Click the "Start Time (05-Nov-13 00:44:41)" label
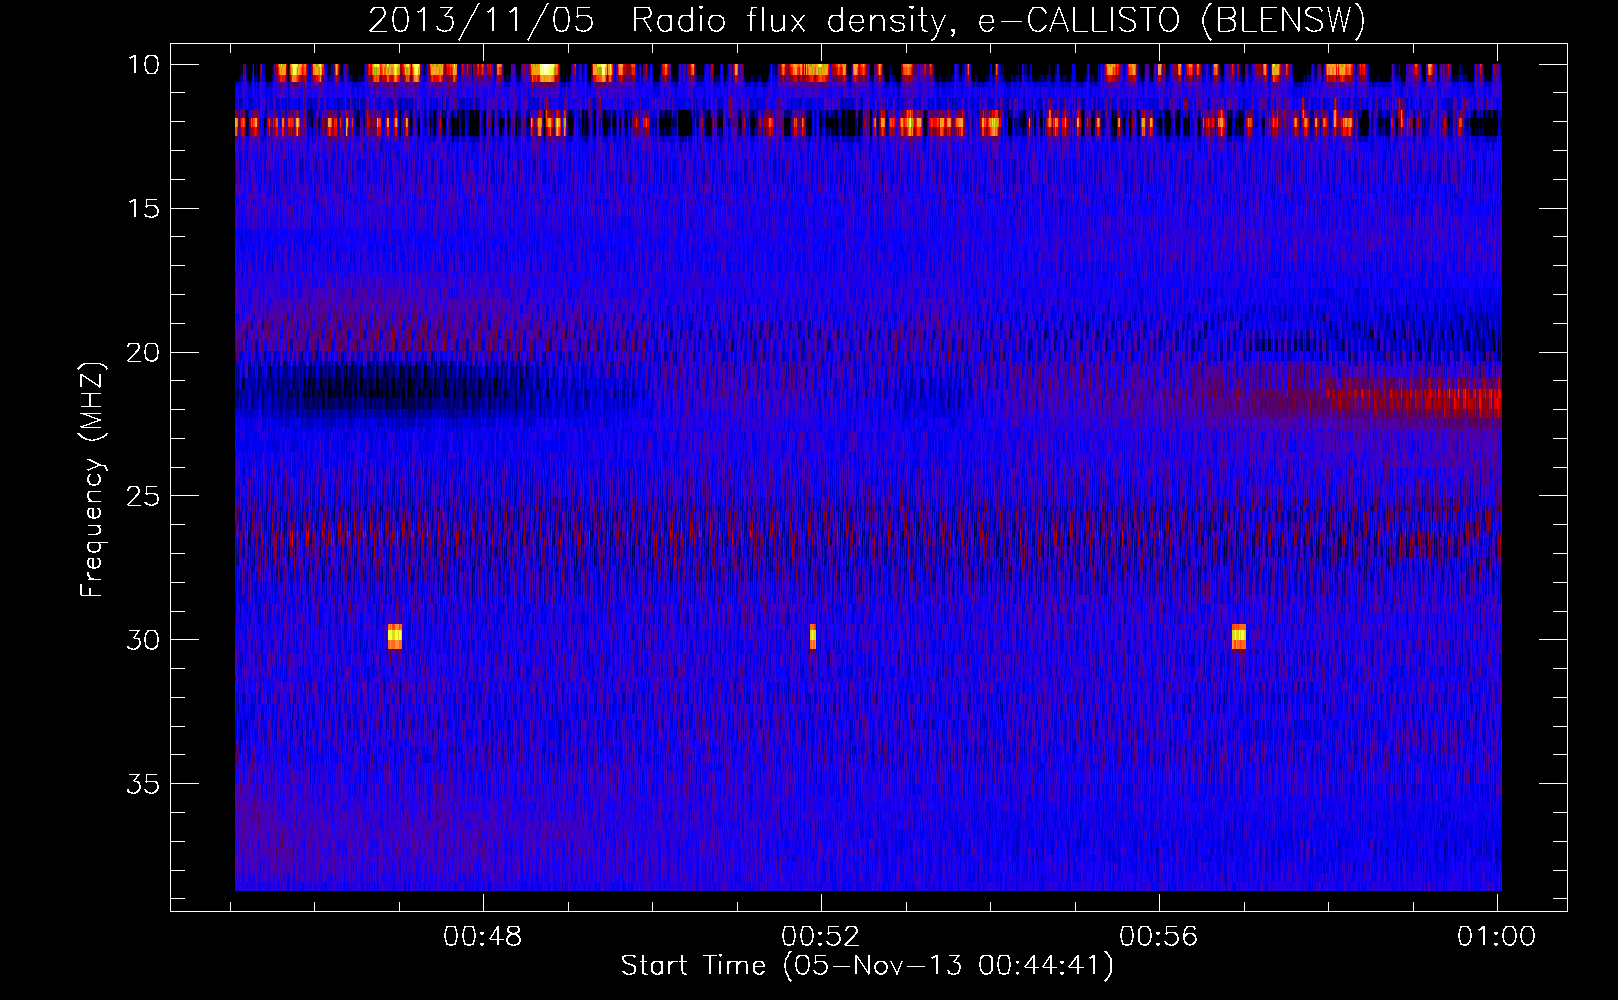The image size is (1618, 1000). point(867,966)
